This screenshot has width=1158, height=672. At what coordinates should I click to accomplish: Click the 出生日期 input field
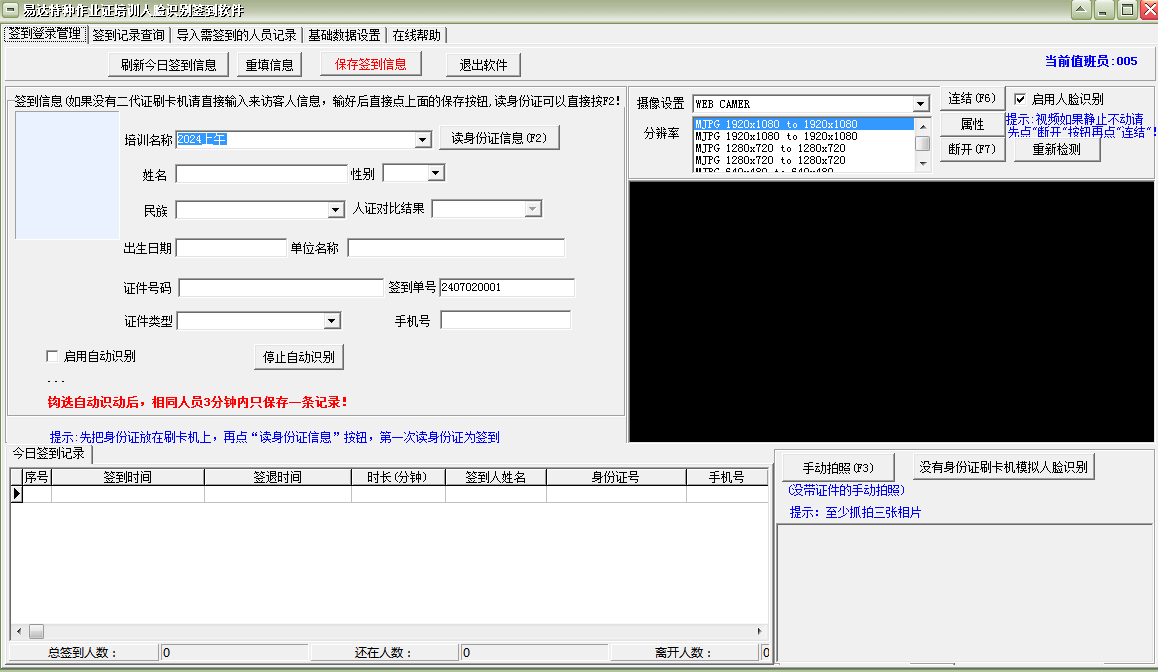coord(231,248)
